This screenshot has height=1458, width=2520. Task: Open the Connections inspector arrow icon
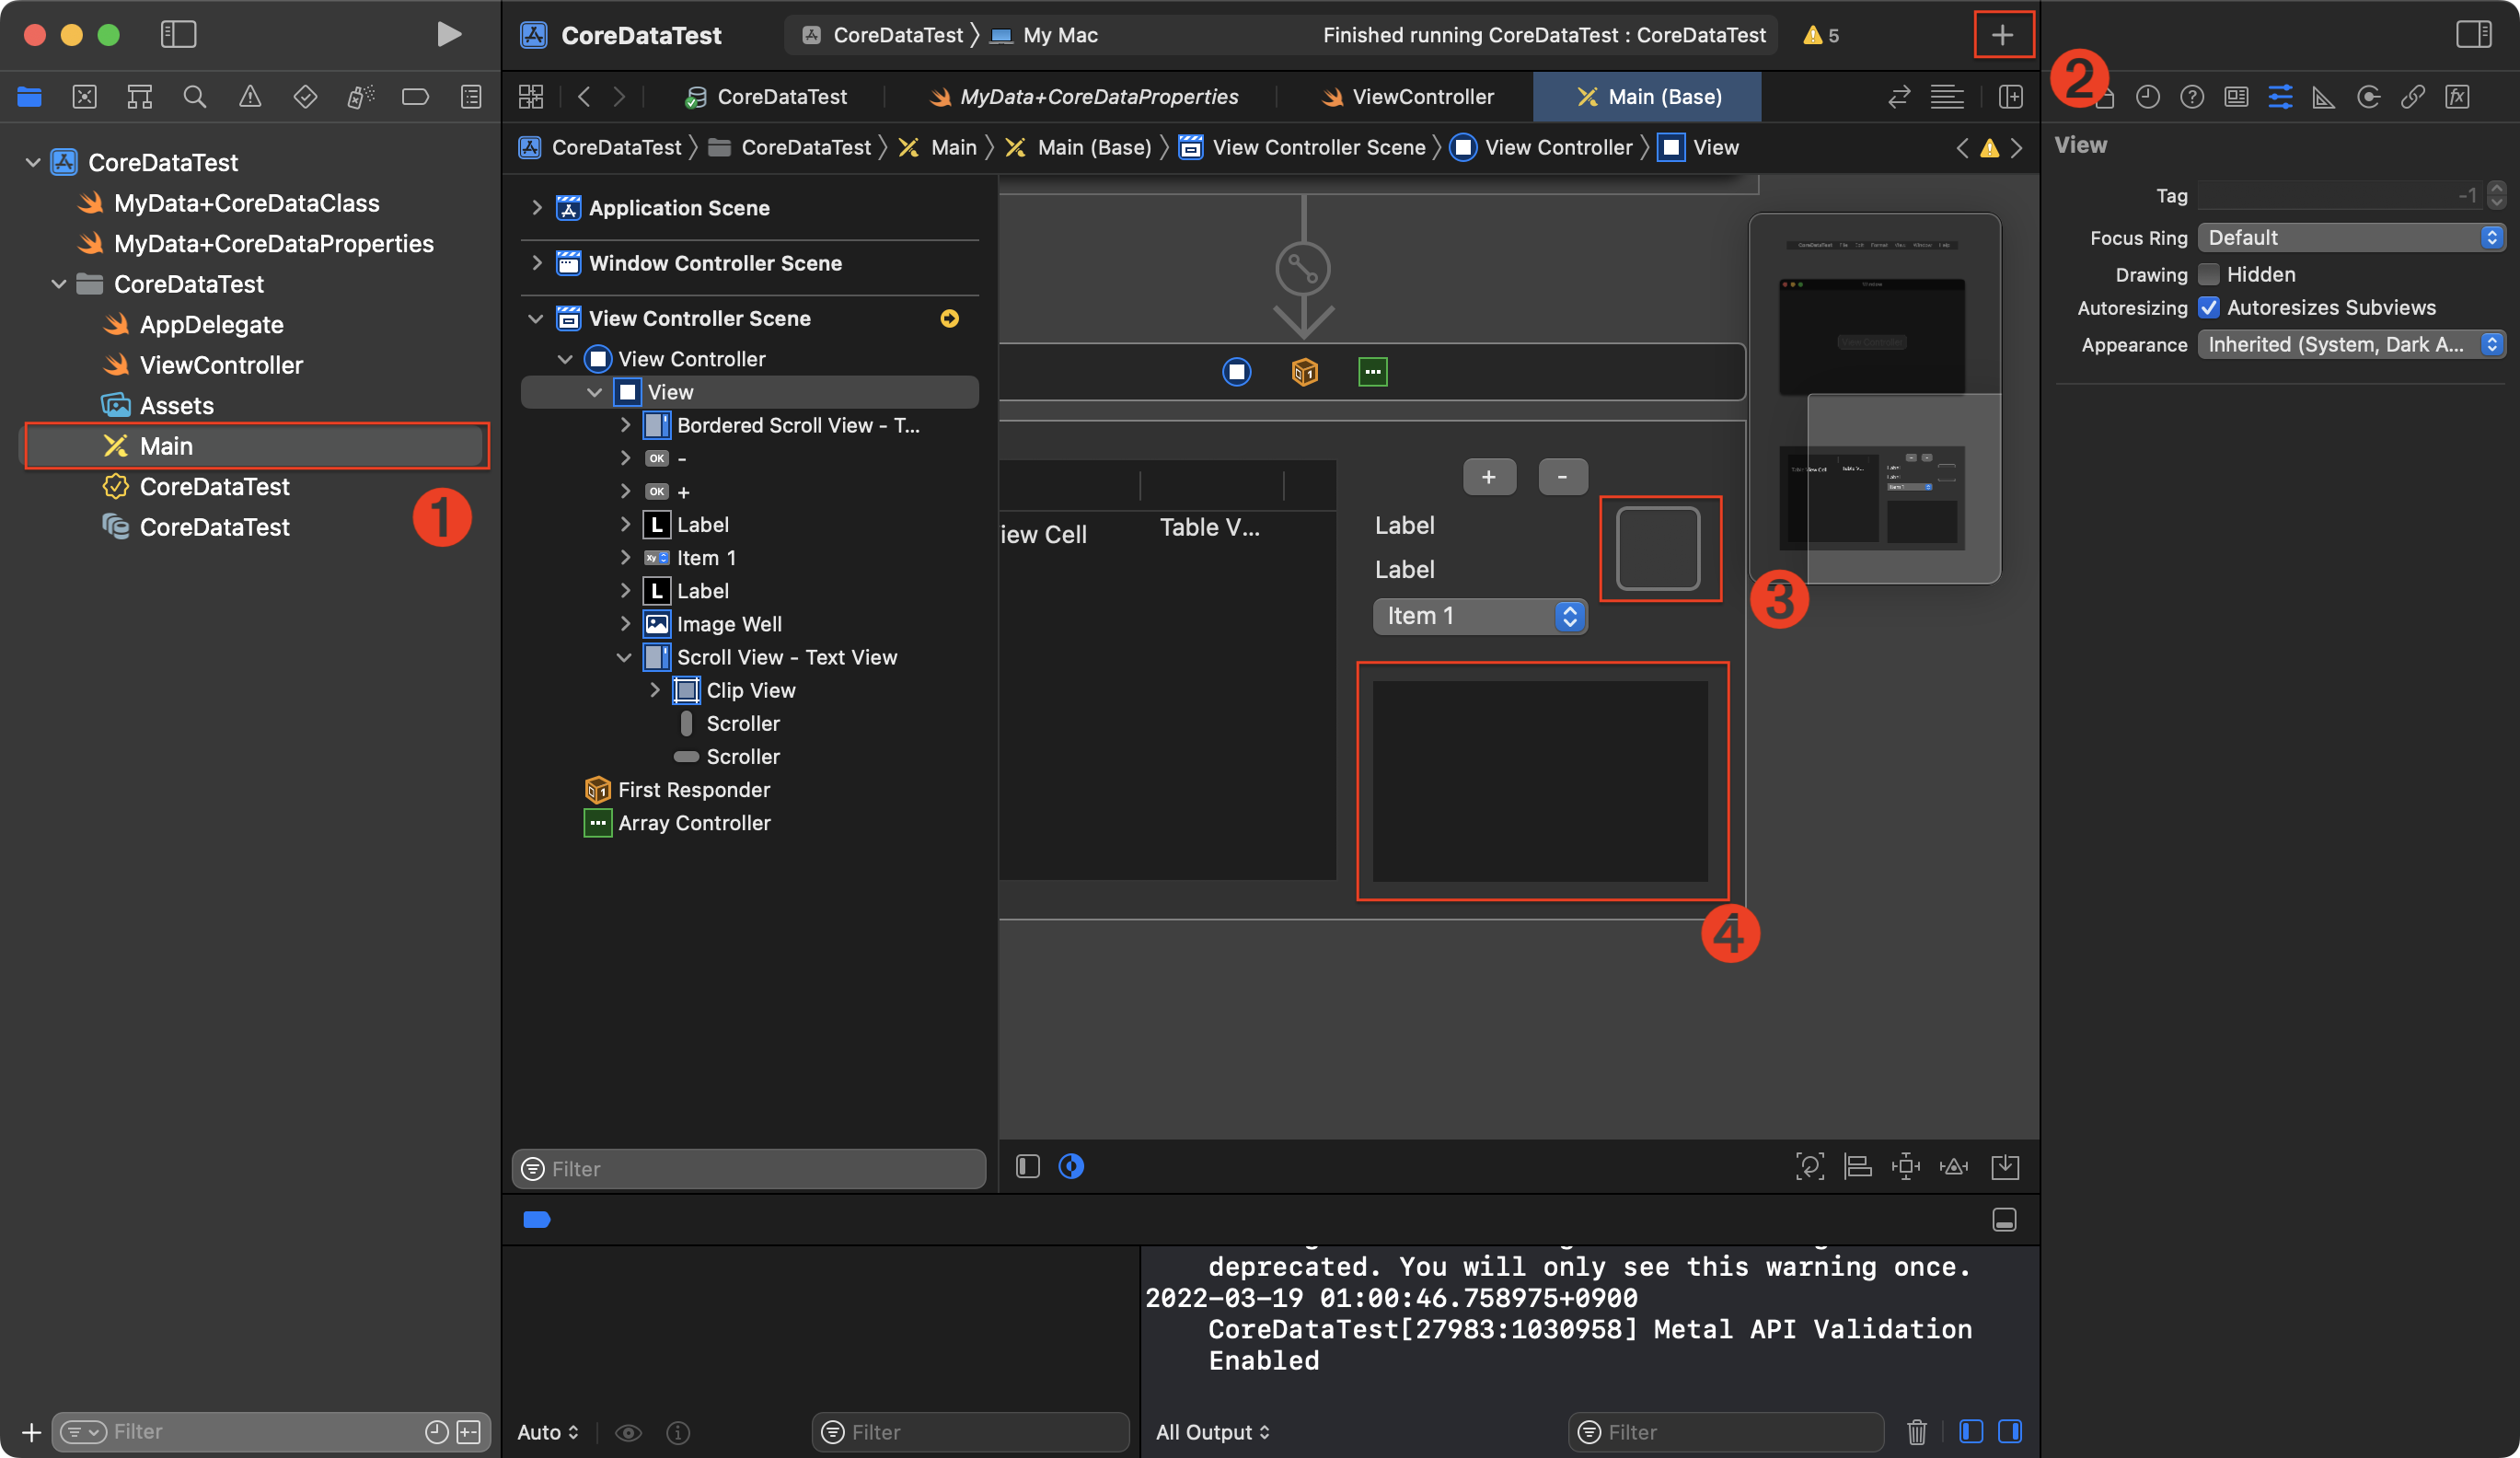[x=2368, y=97]
